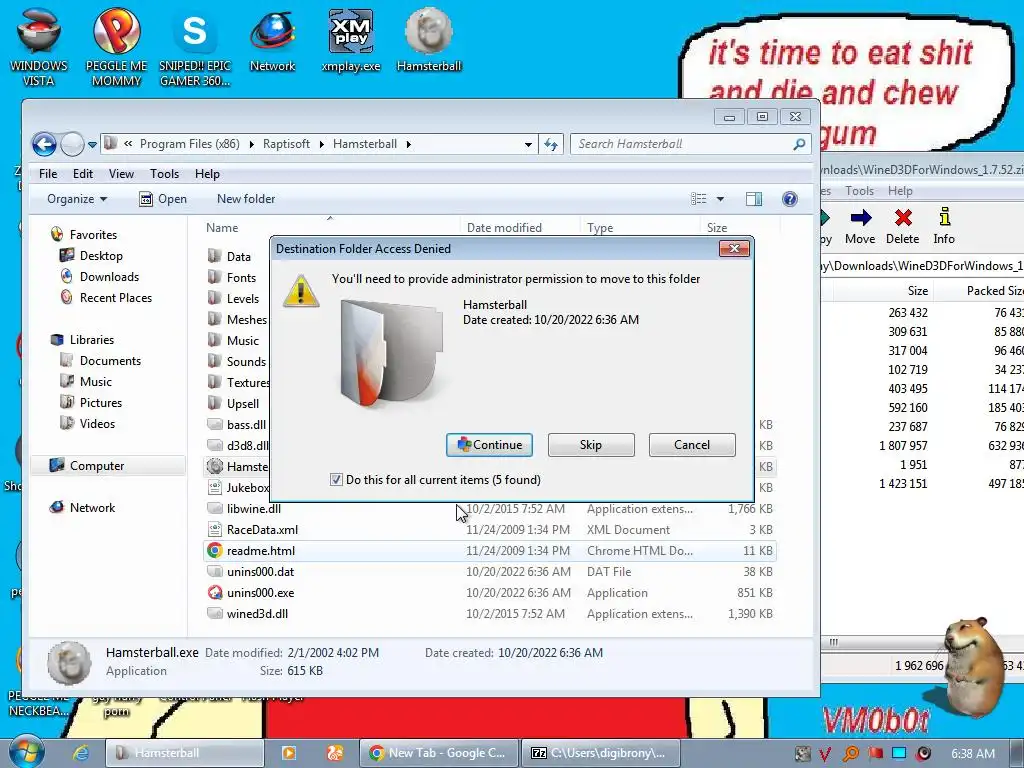Screen dimensions: 1024x768
Task: Sort by the Name column header
Action: [x=332, y=227]
